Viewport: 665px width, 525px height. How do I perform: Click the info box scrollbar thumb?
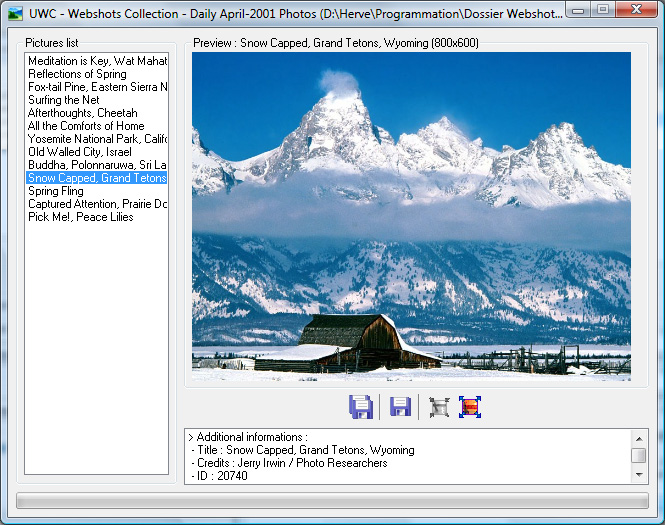pyautogui.click(x=639, y=455)
